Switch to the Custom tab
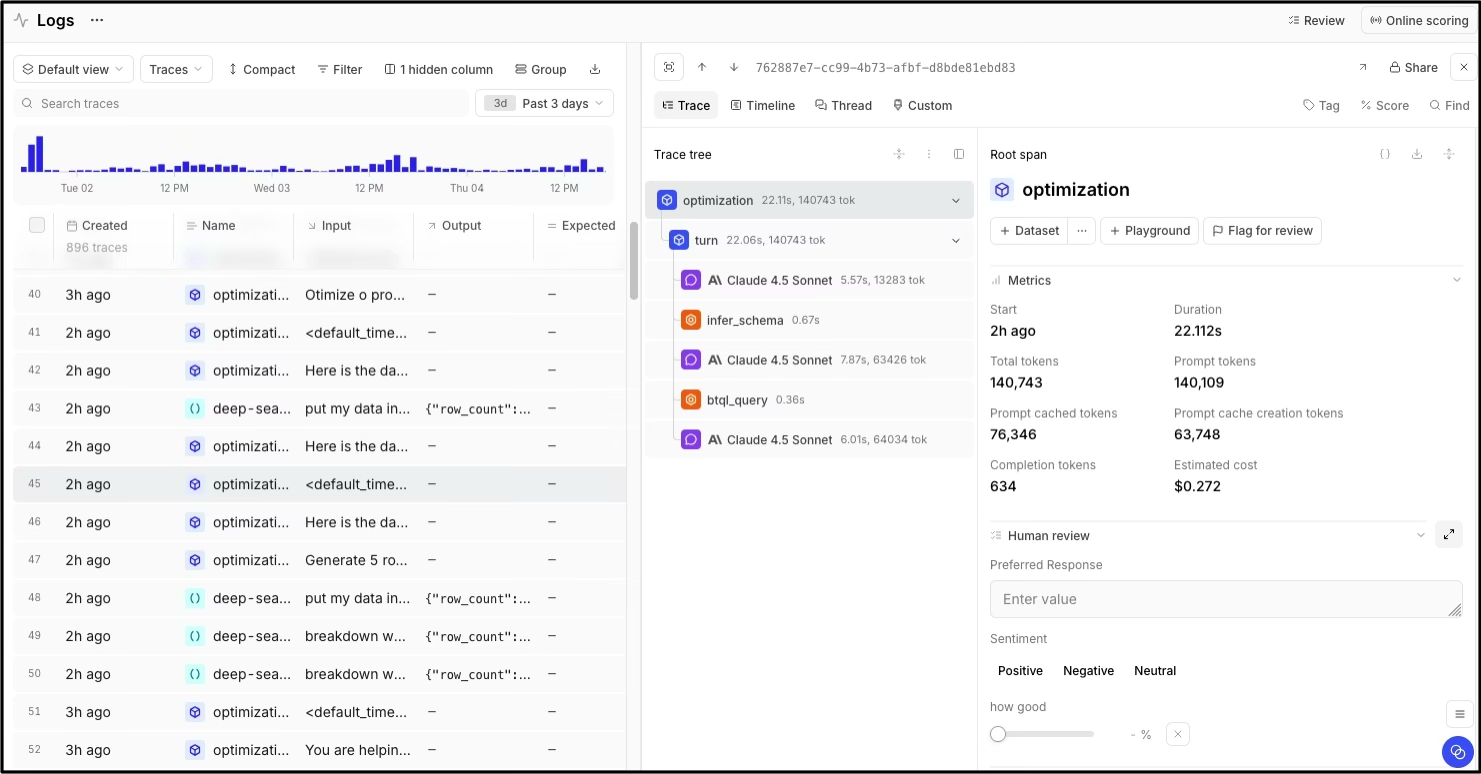 tap(922, 105)
